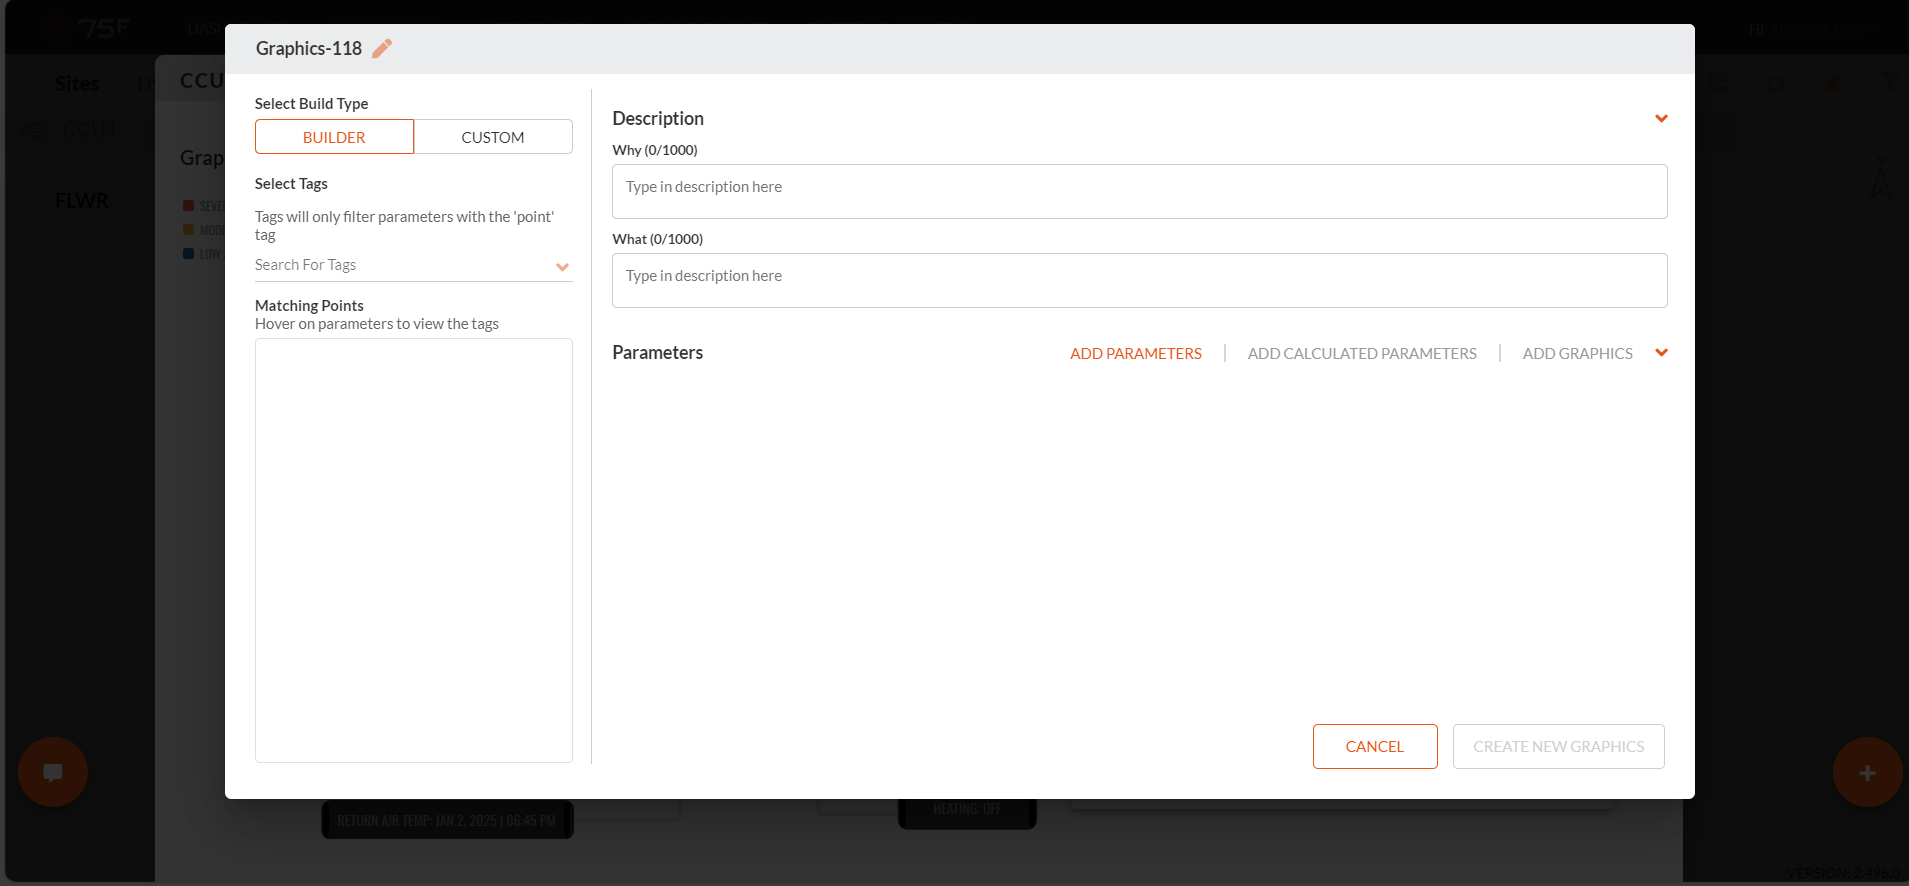
Task: Click the Graphics-118 dialog title text
Action: tap(308, 49)
